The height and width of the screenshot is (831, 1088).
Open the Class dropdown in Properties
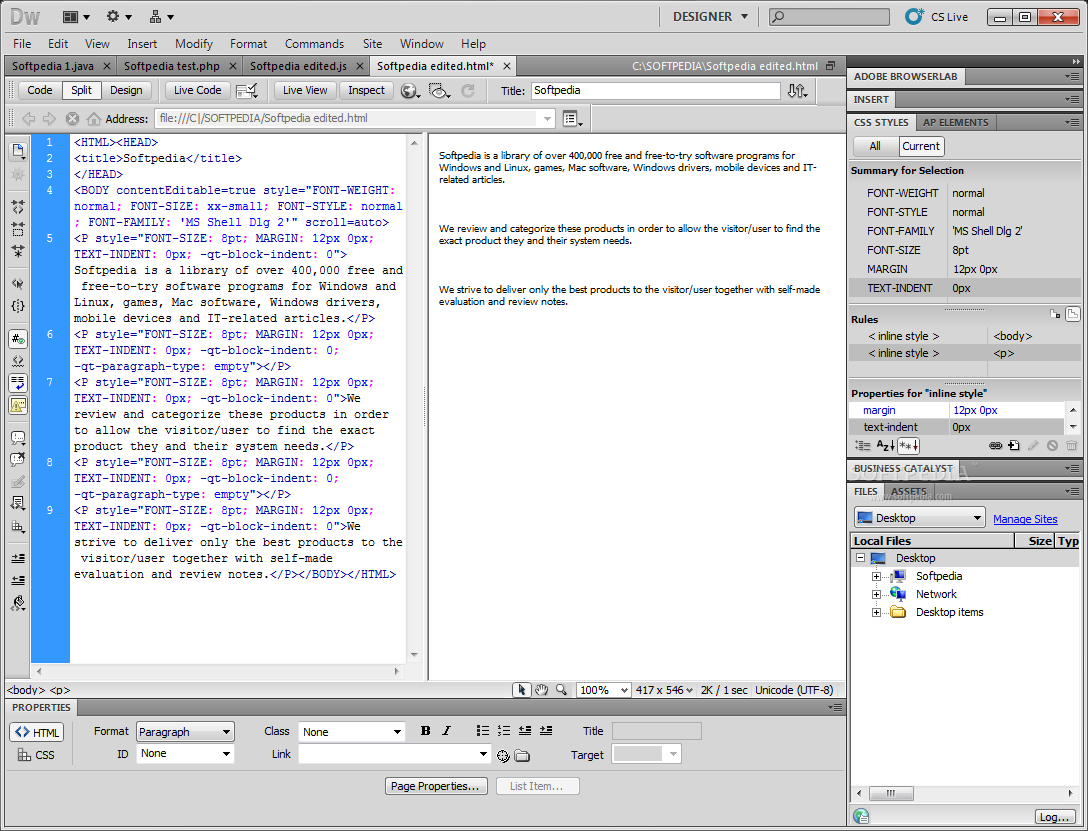(351, 732)
